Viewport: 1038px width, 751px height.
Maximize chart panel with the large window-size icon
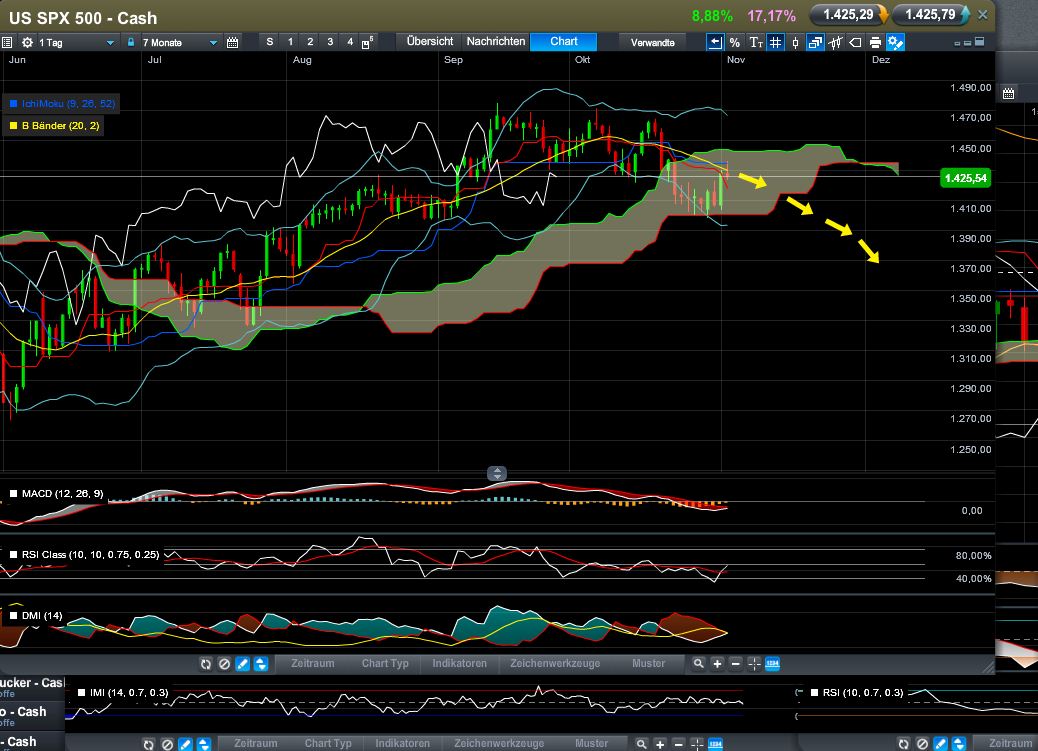(980, 42)
